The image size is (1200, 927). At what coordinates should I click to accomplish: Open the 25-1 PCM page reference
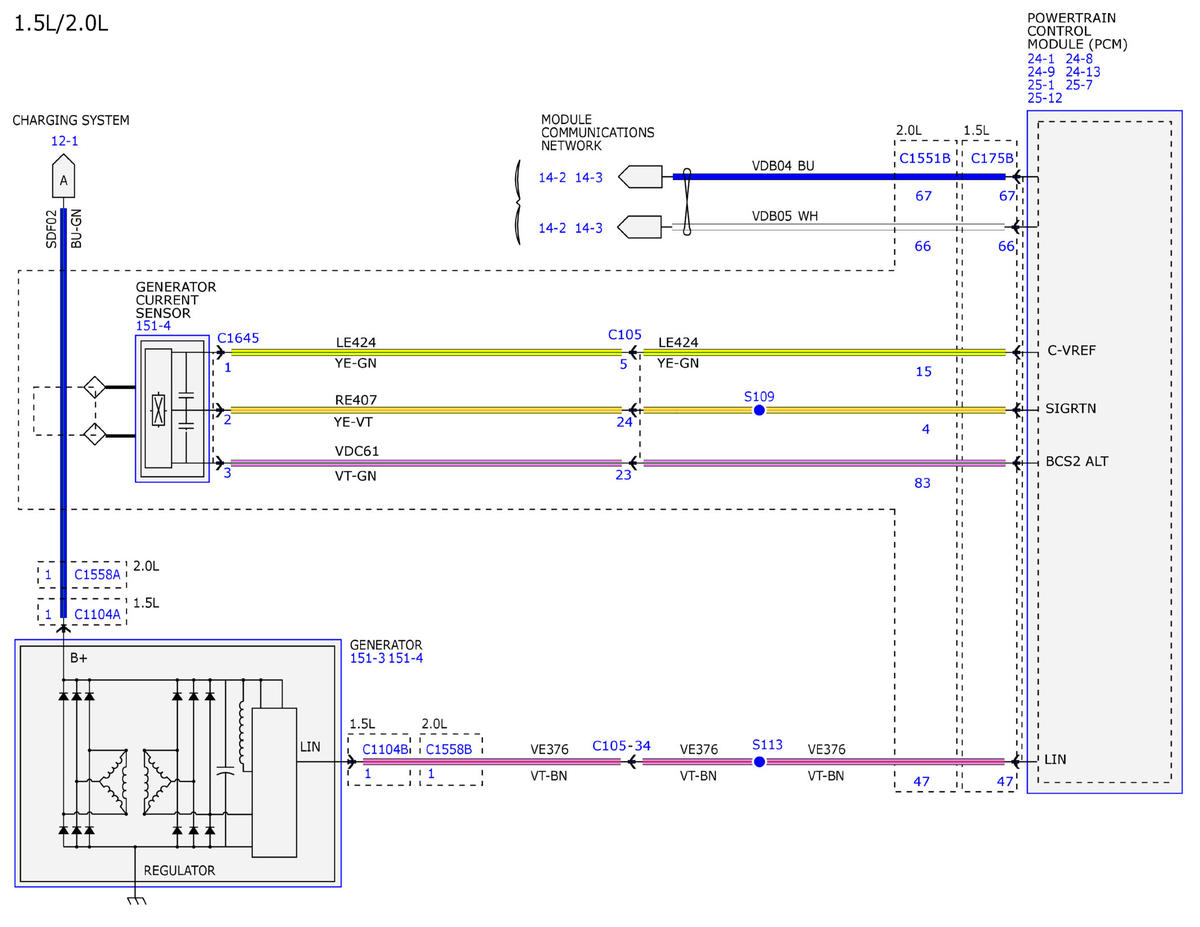tap(1041, 85)
